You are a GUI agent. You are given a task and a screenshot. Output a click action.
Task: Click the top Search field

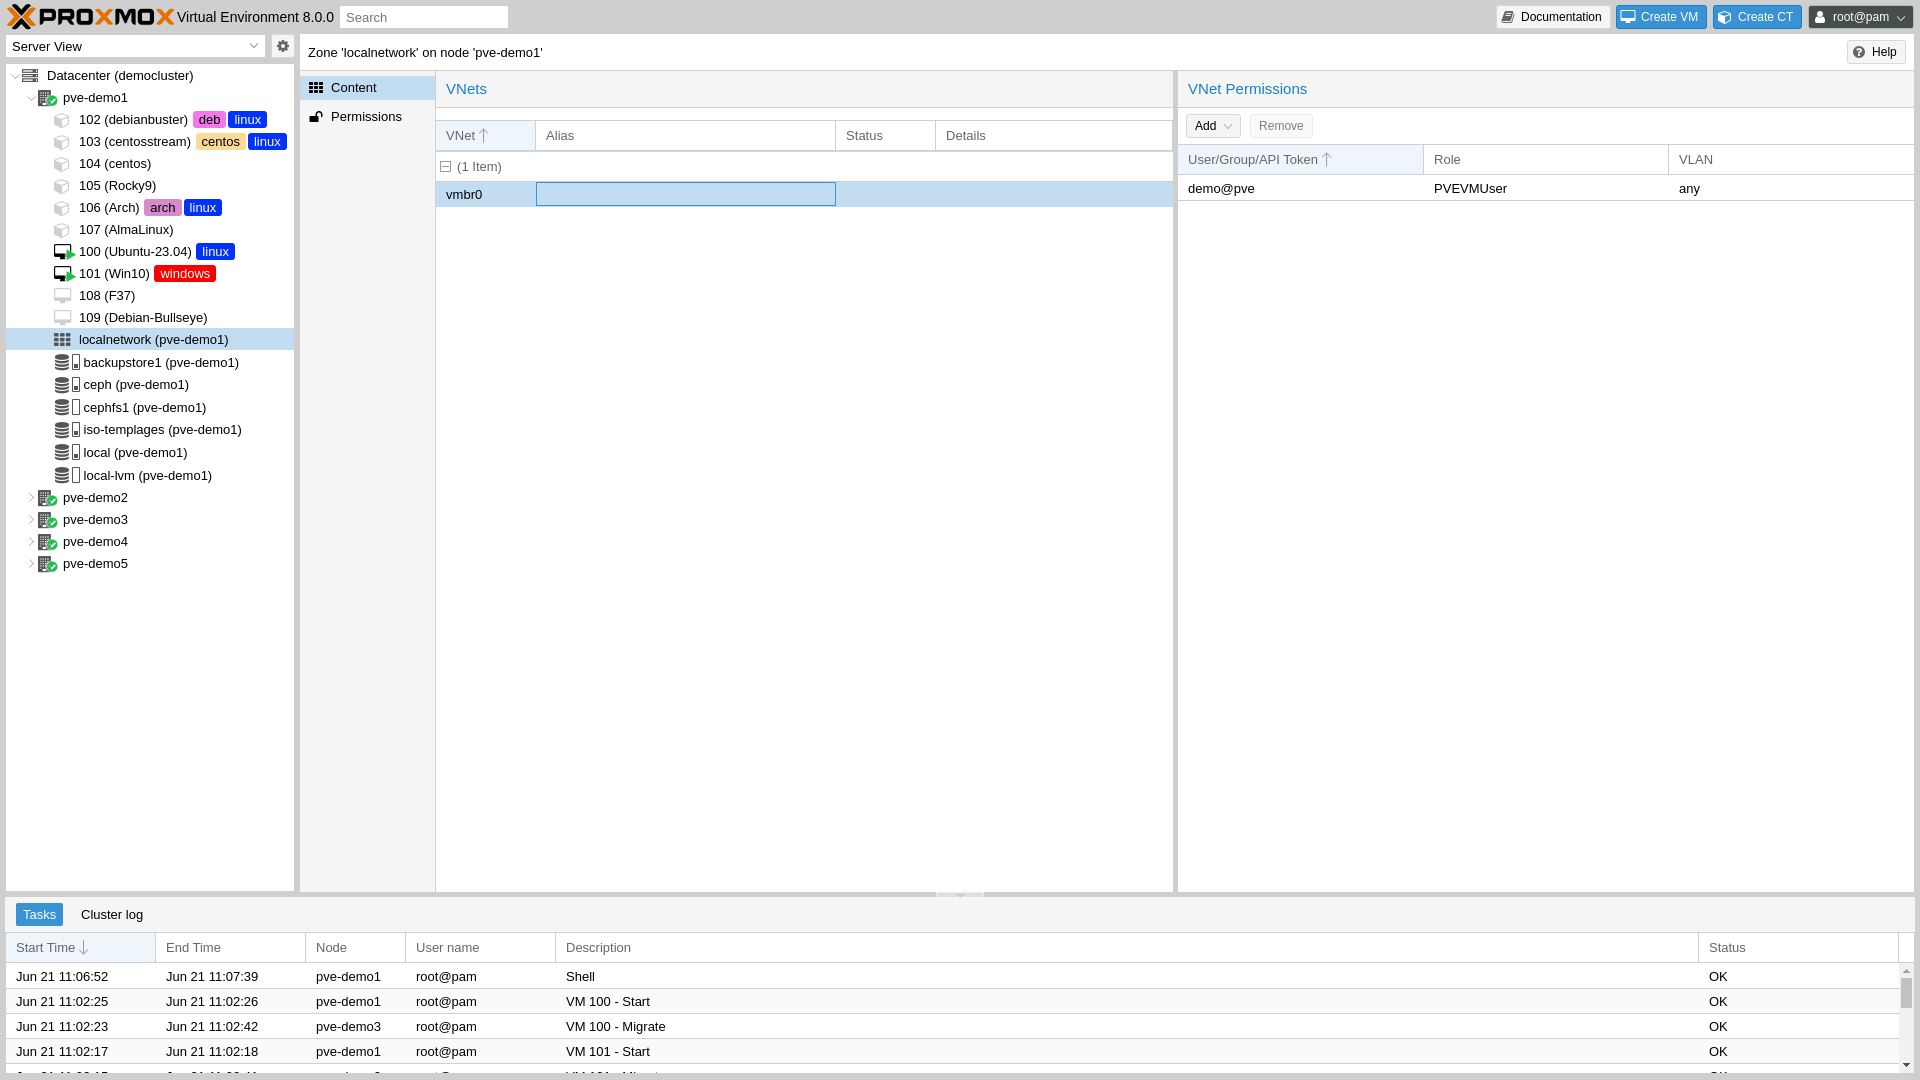pos(424,17)
